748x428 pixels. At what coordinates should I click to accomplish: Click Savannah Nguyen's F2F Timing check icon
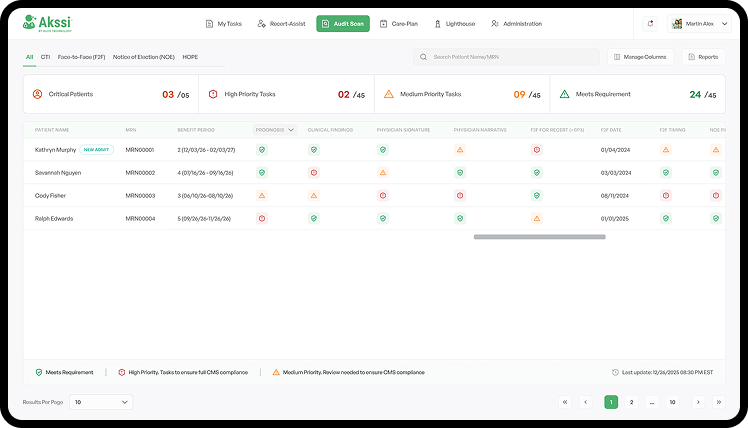click(x=666, y=173)
